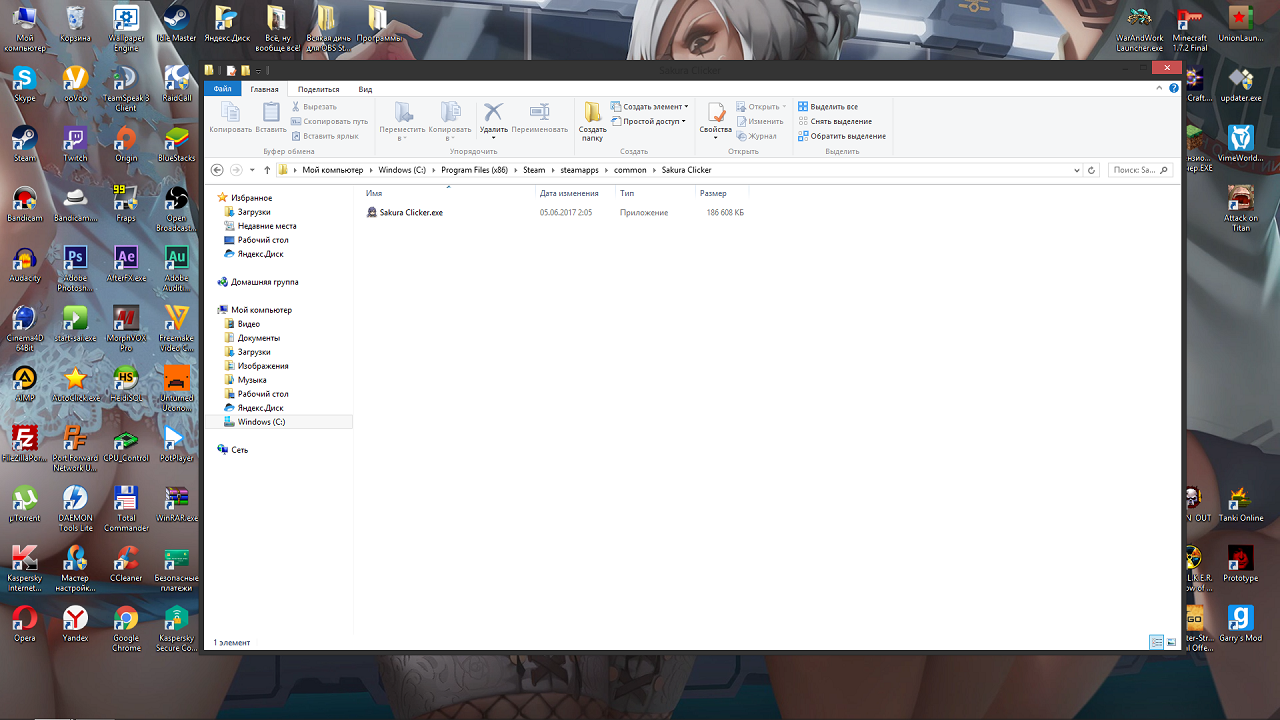This screenshot has width=1280, height=720.
Task: Click the Audacity desktop icon
Action: pyautogui.click(x=24, y=263)
